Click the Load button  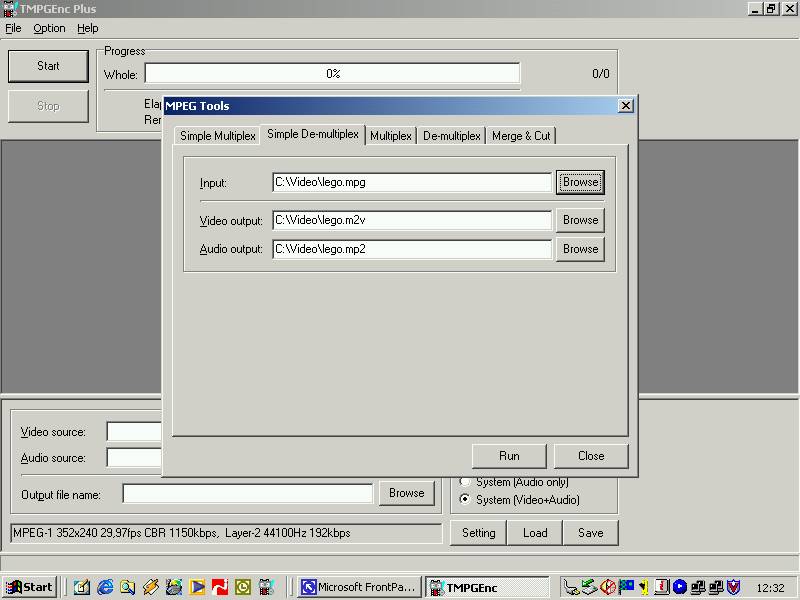535,533
